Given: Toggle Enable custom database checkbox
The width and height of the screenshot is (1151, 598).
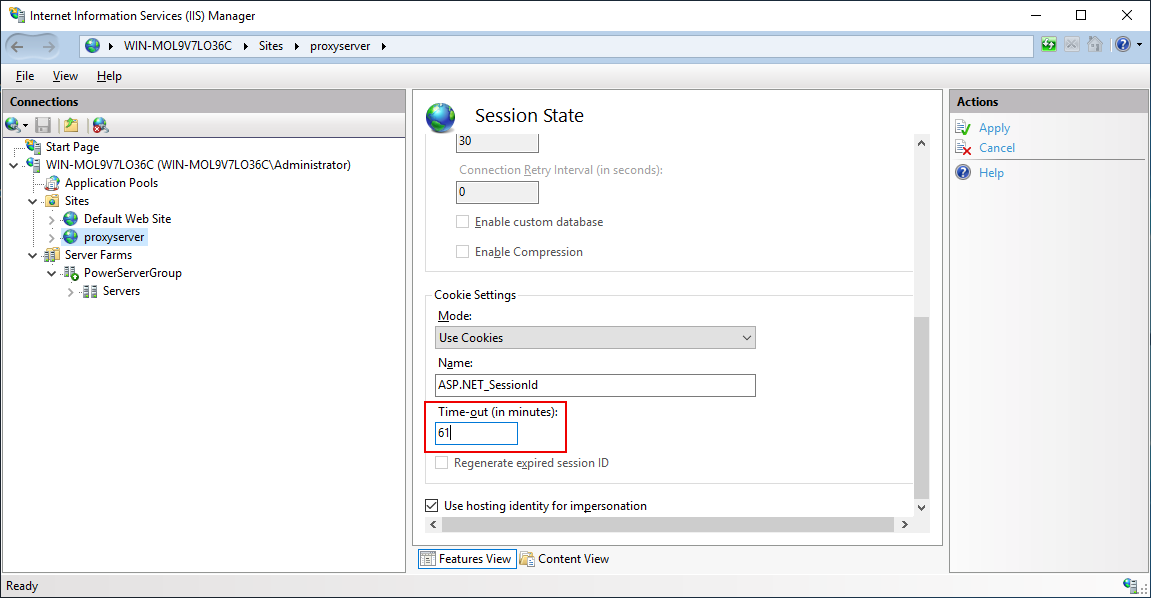Looking at the screenshot, I should tap(462, 222).
